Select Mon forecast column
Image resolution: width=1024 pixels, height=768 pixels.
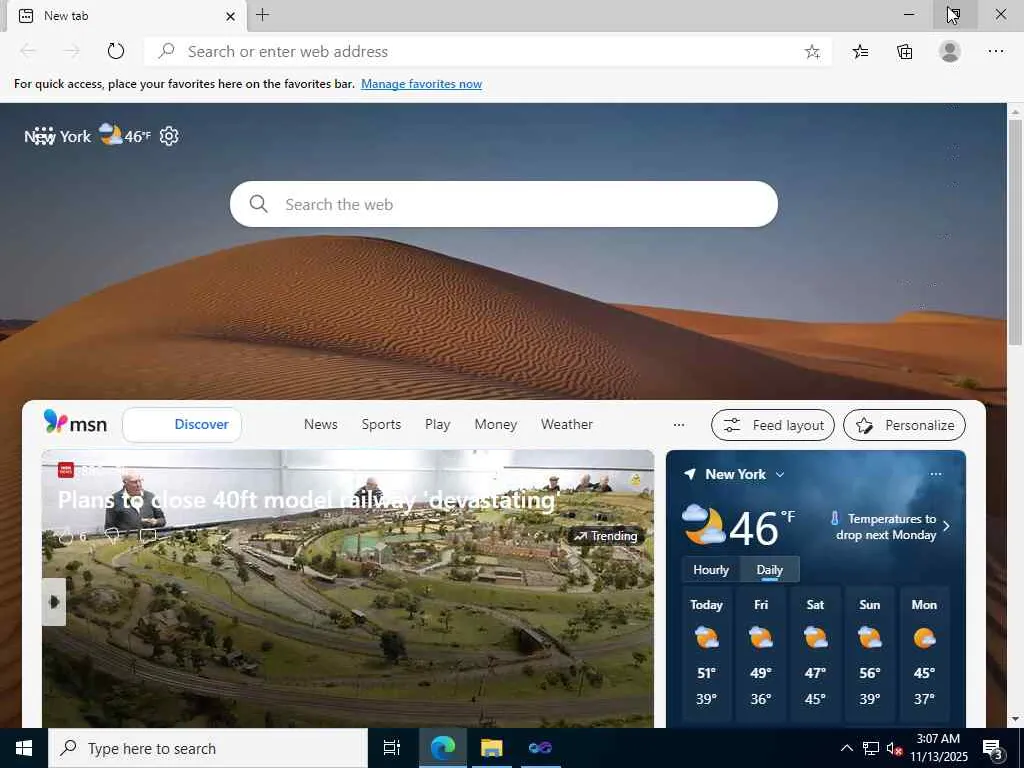click(924, 652)
